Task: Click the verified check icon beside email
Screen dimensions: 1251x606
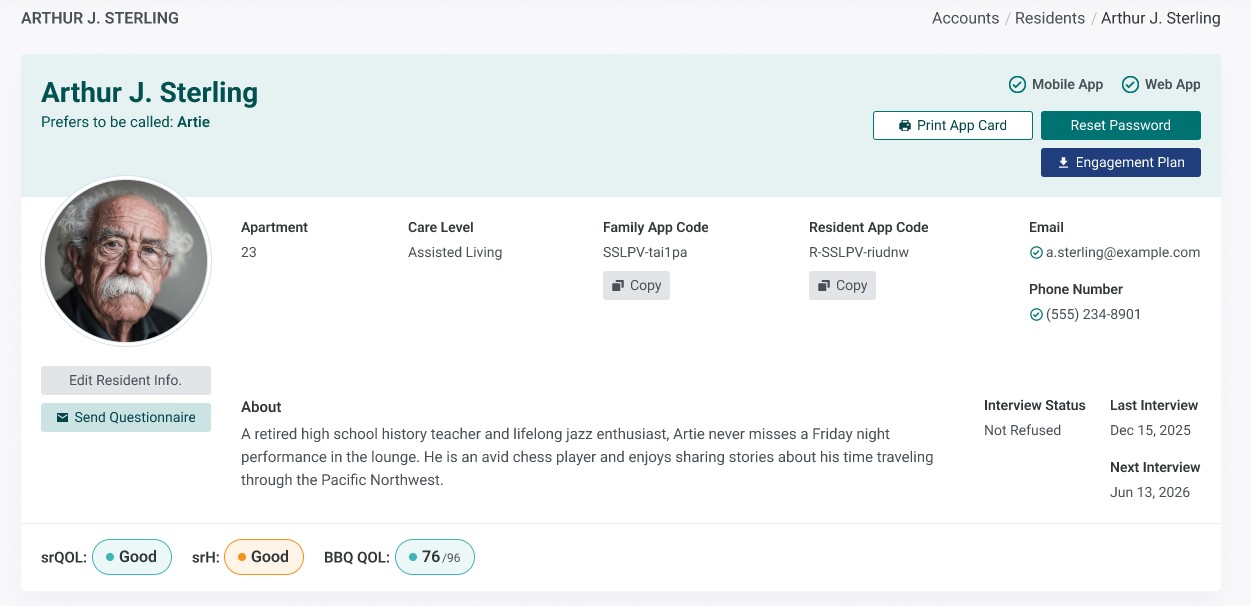Action: (1036, 253)
